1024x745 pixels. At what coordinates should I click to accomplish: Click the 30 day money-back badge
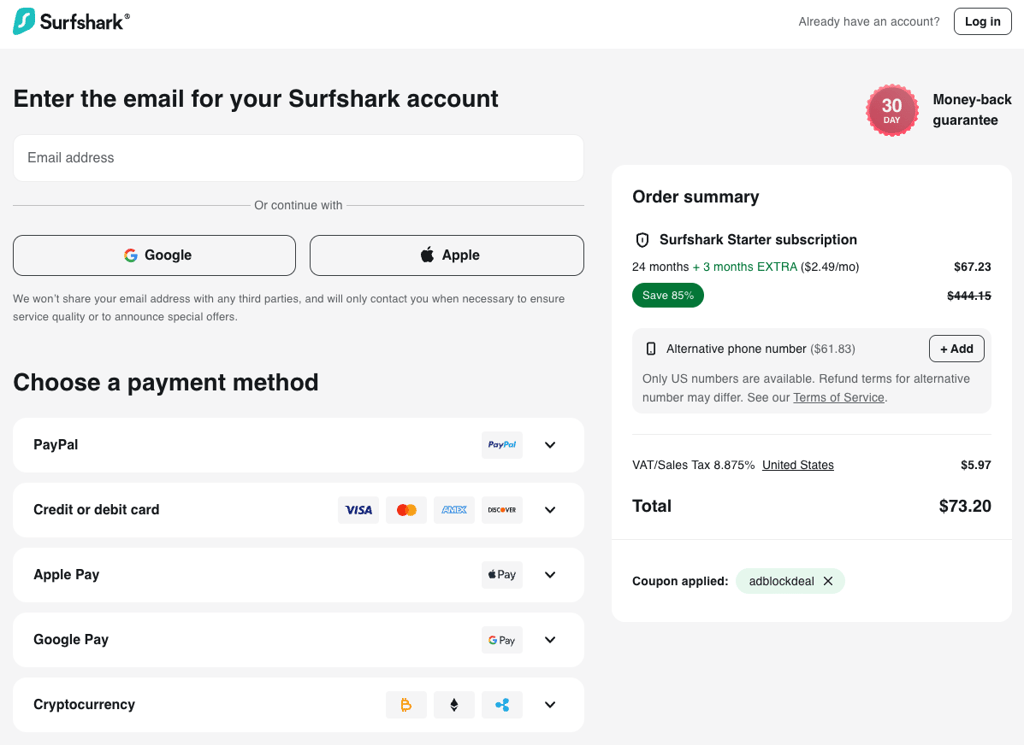891,110
